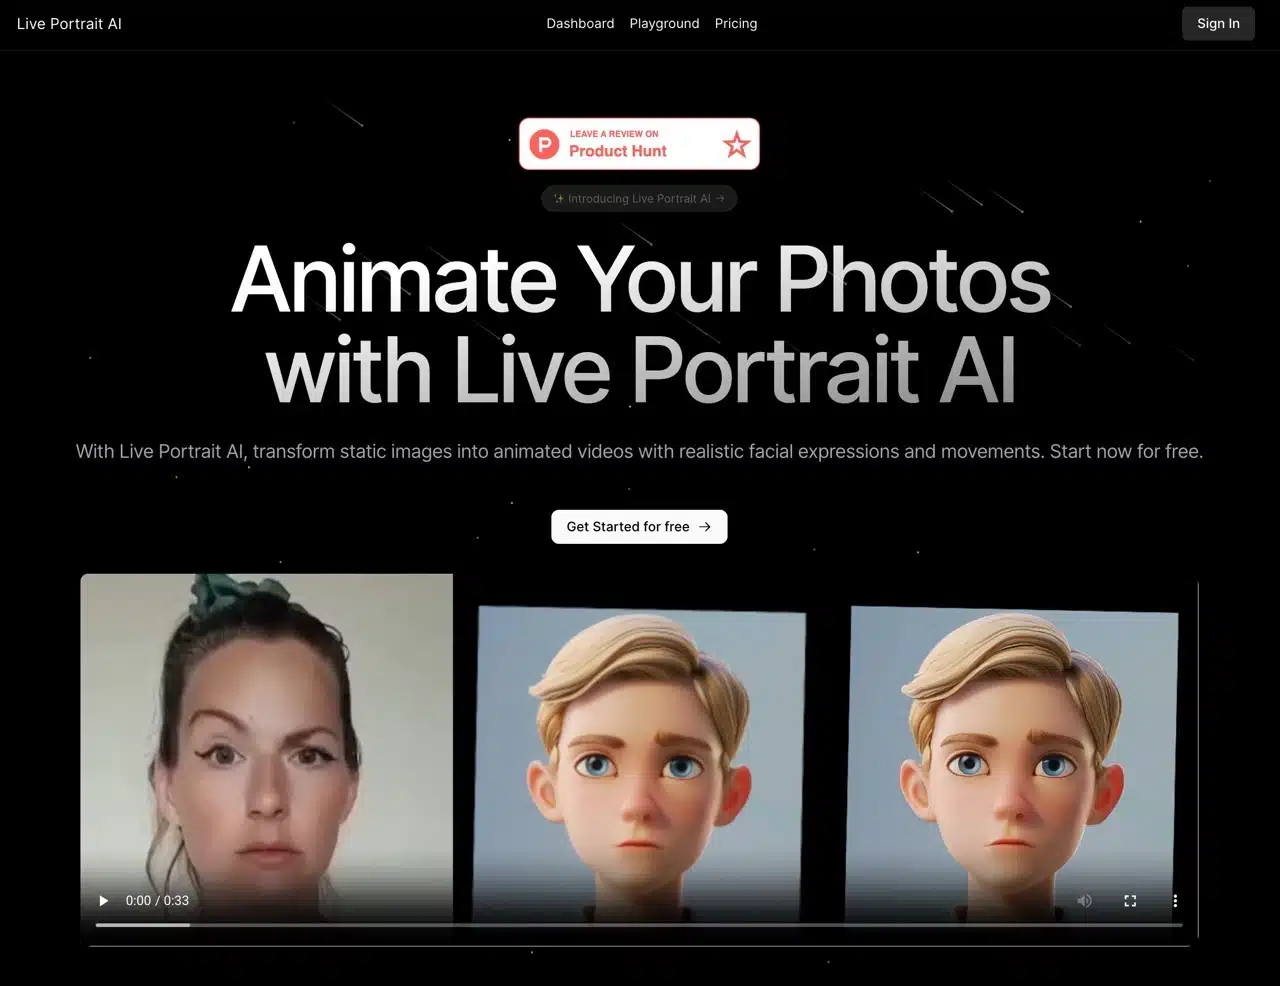Open the Dashboard page
This screenshot has height=986, width=1280.
[580, 23]
